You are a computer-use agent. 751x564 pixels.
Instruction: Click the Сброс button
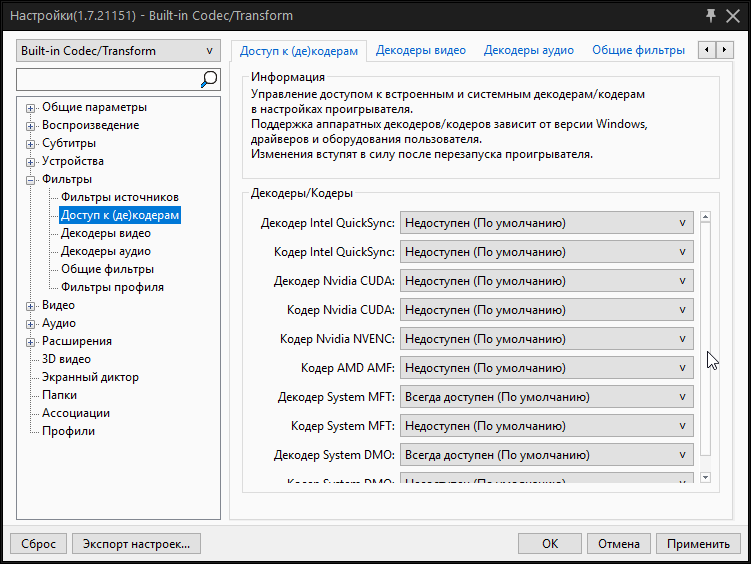pos(38,544)
